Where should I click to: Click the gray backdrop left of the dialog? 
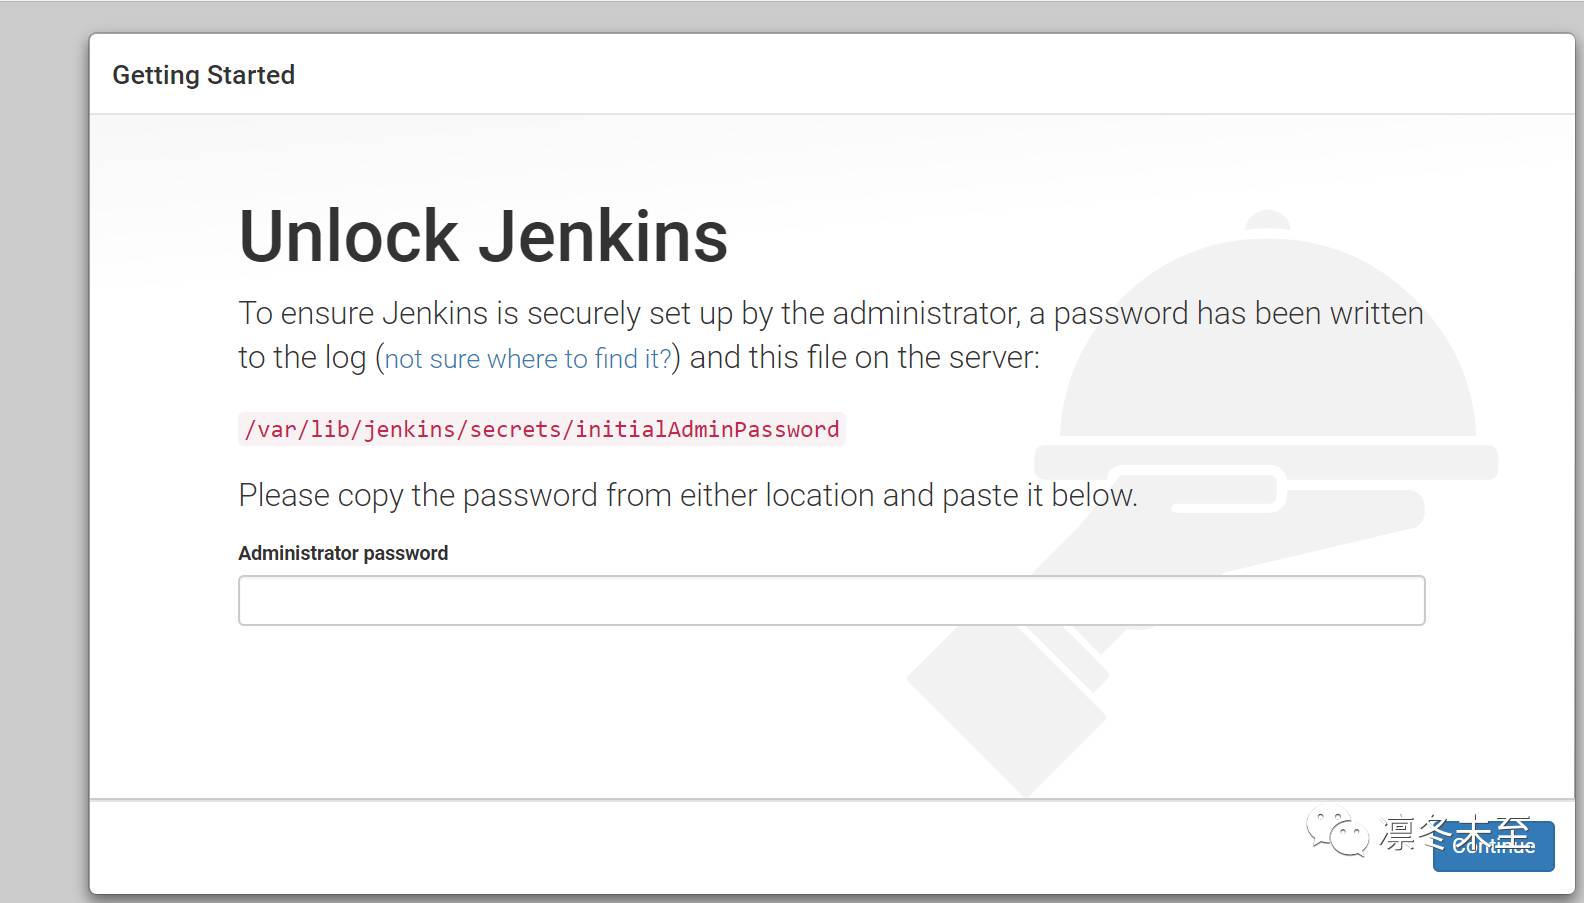pos(44,450)
